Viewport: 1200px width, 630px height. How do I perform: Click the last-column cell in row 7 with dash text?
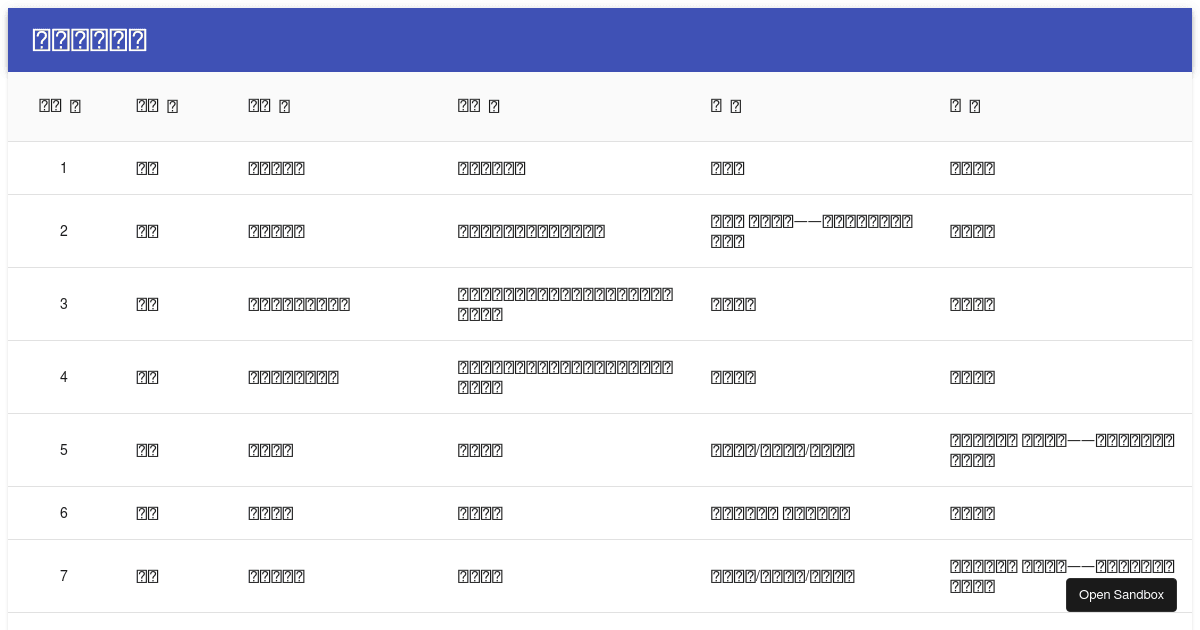pos(1062,576)
